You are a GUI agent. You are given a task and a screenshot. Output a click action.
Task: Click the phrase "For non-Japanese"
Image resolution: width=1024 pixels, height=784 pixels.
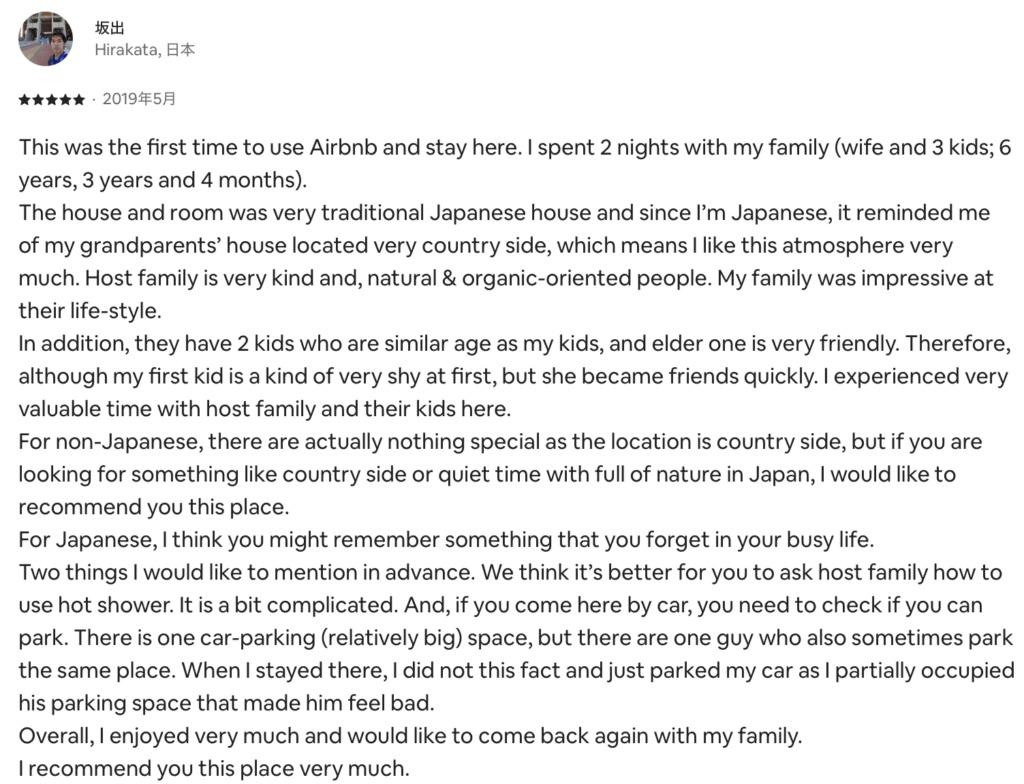click(100, 441)
